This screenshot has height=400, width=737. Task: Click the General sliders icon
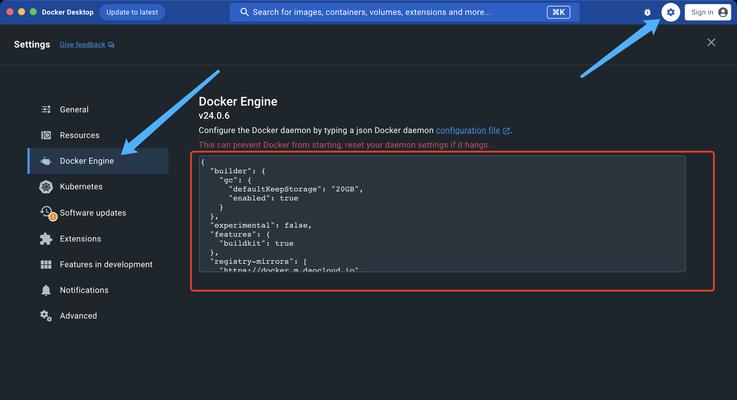[x=46, y=110]
